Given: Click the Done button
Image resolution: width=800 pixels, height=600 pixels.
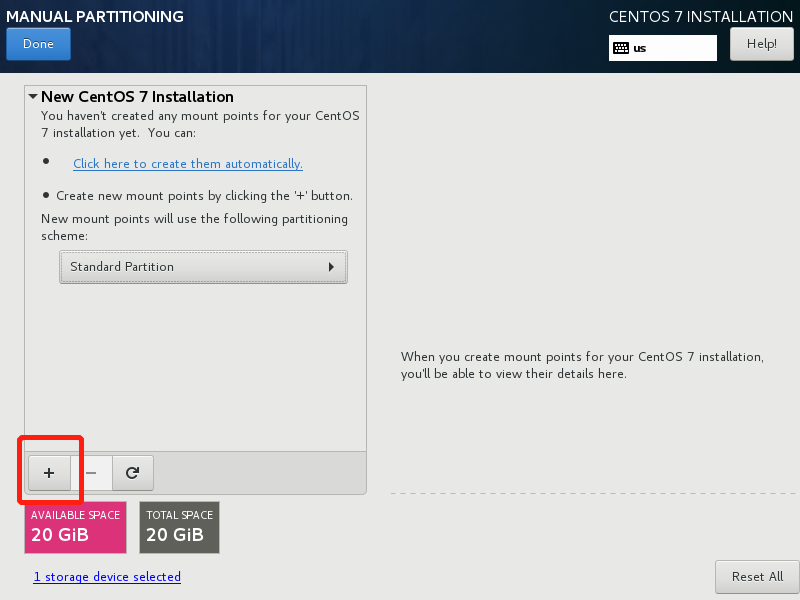Looking at the screenshot, I should (x=38, y=44).
